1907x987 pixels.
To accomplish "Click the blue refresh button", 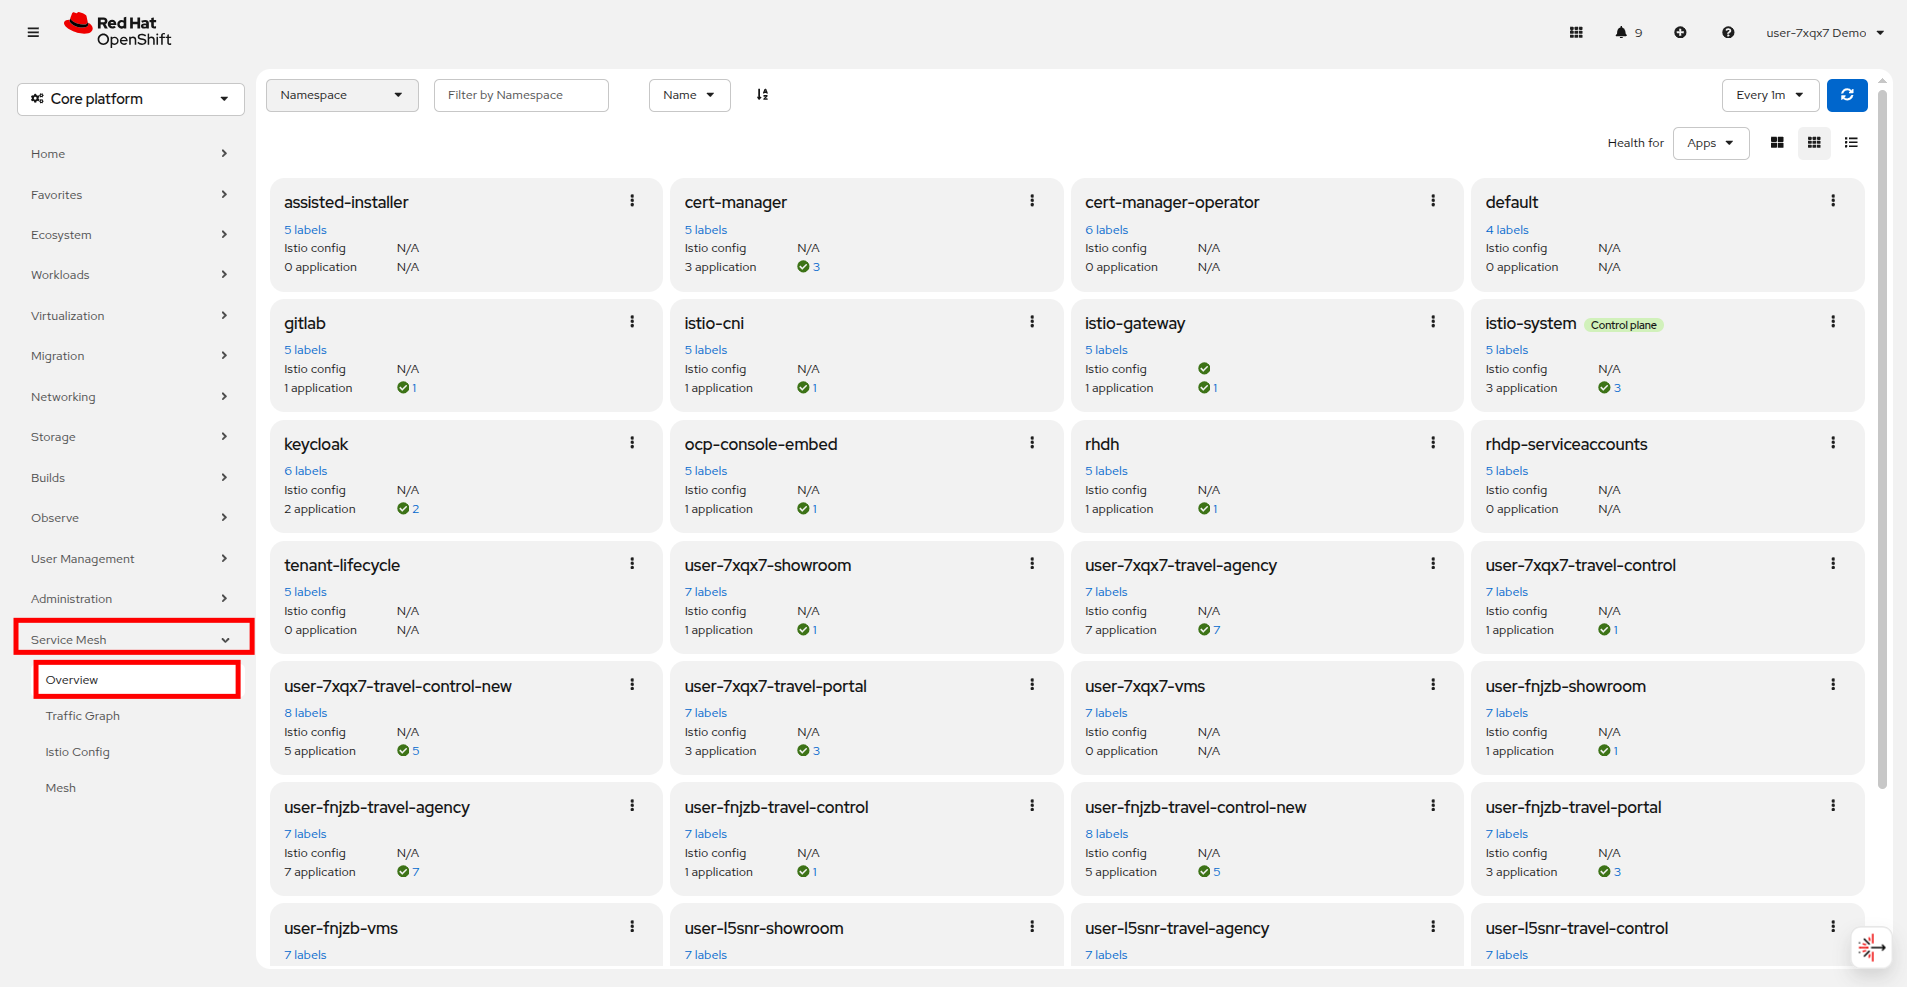I will pos(1847,95).
